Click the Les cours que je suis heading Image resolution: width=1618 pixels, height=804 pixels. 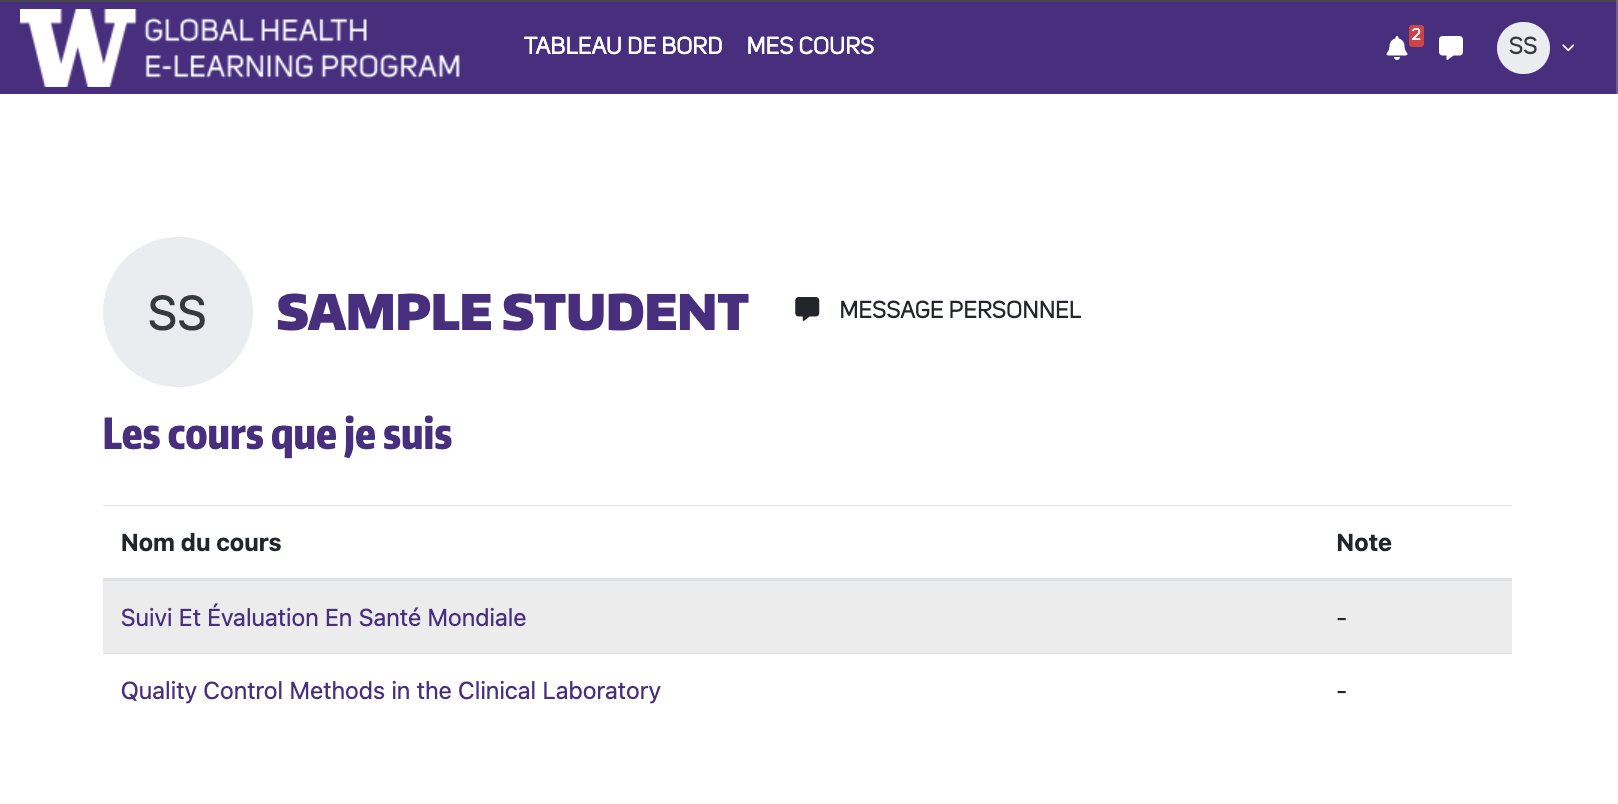tap(277, 435)
